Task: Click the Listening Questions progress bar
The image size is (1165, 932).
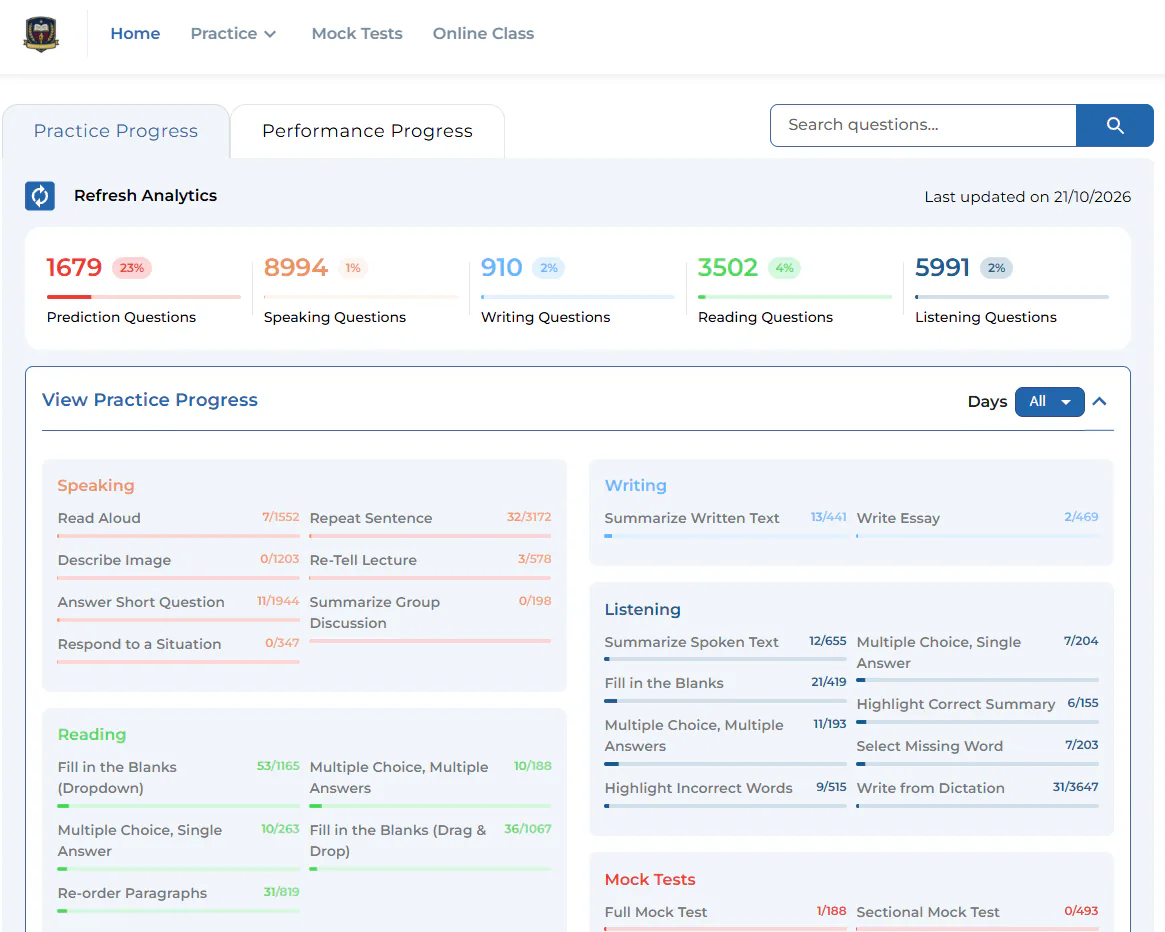Action: click(x=1012, y=297)
